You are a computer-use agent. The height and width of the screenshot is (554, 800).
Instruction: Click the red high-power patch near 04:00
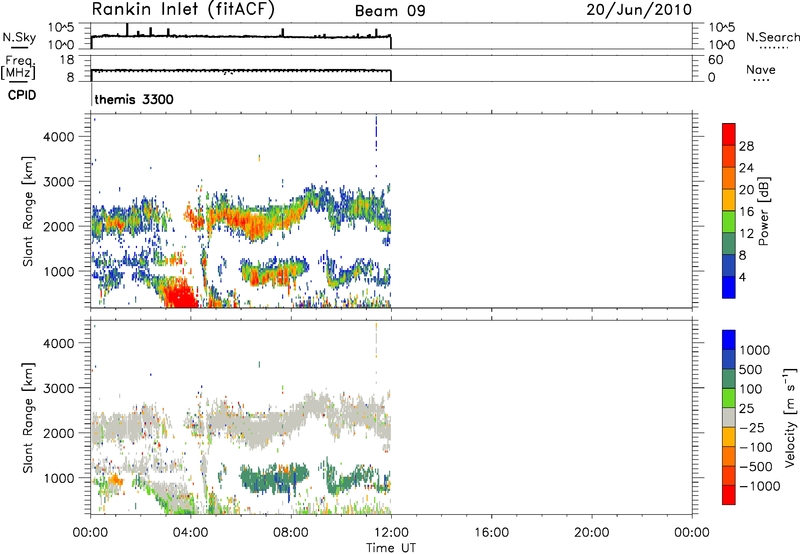tap(182, 295)
